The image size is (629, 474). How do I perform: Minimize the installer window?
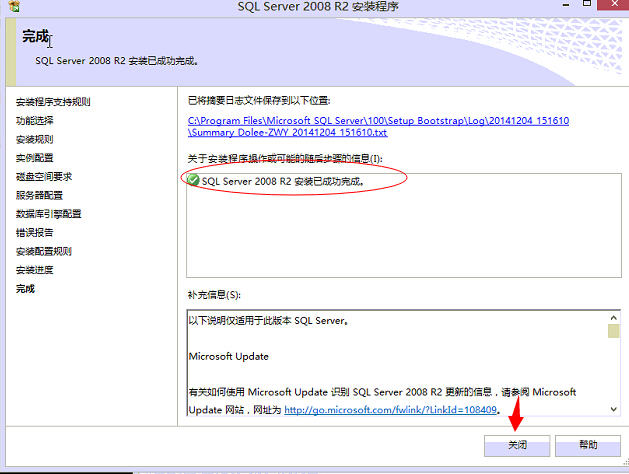pyautogui.click(x=566, y=5)
